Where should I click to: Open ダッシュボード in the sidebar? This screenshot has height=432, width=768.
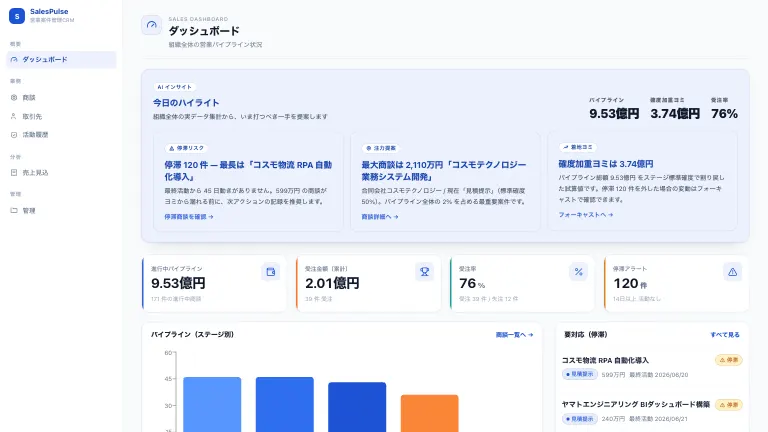coord(61,59)
